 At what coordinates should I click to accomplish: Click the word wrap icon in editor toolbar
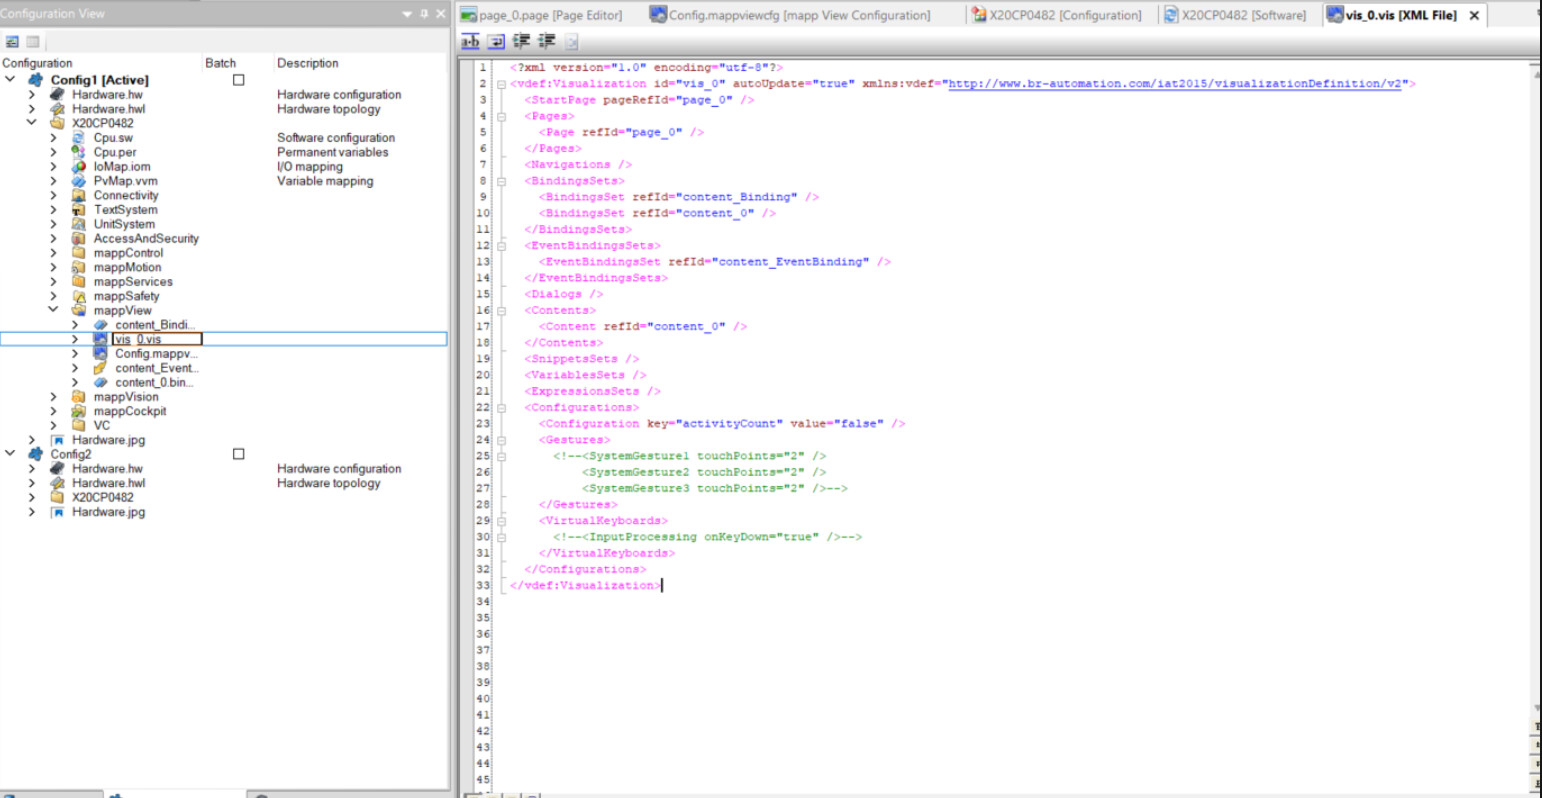(496, 41)
